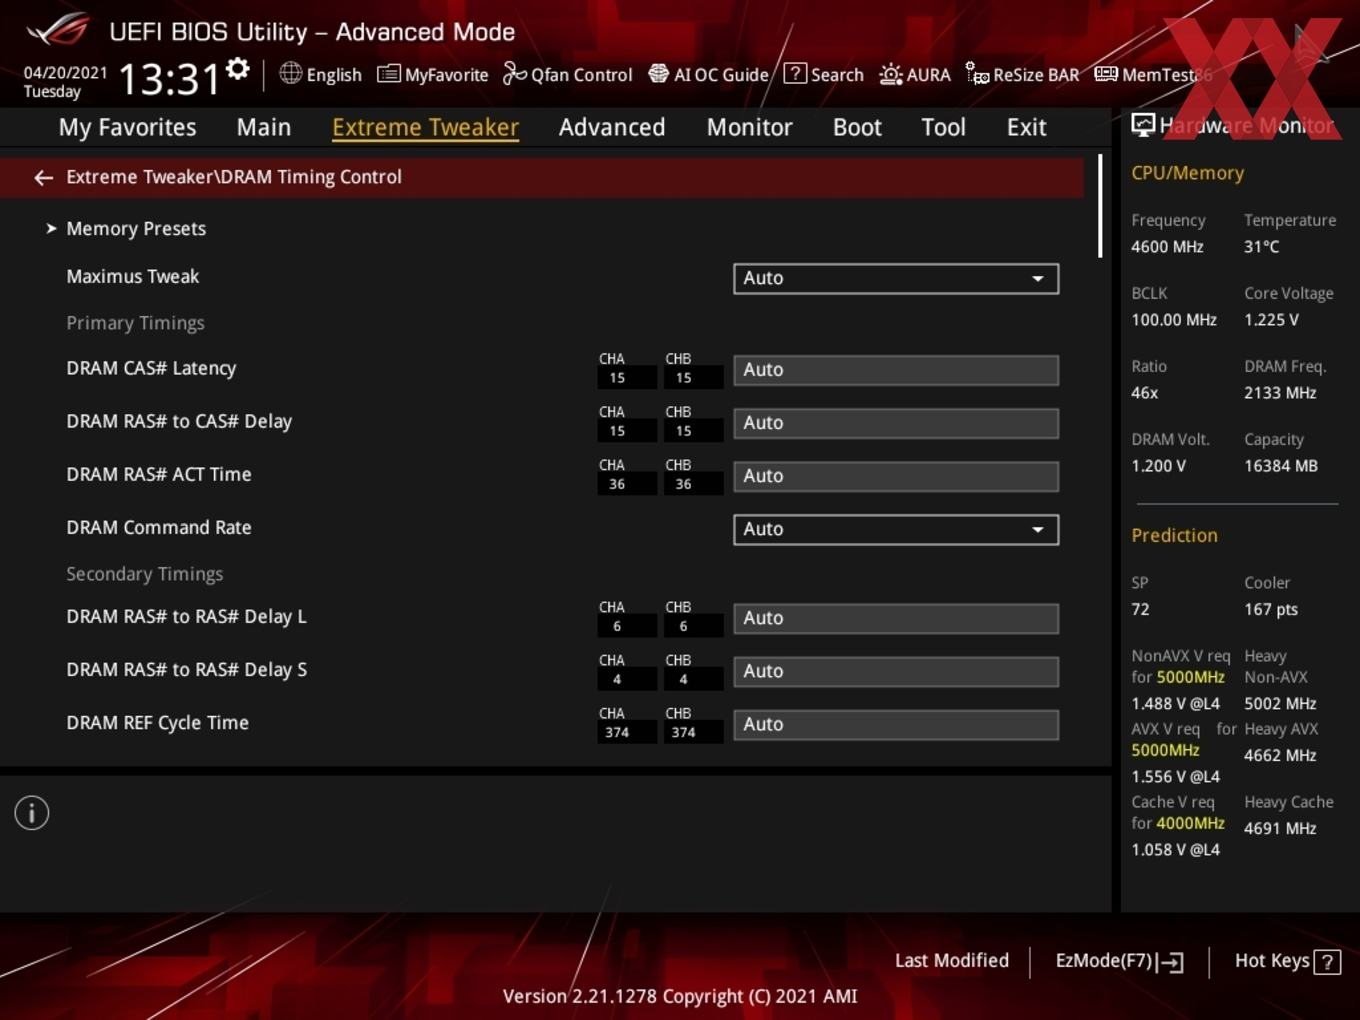Click the info circle icon
The image size is (1360, 1020).
click(32, 813)
